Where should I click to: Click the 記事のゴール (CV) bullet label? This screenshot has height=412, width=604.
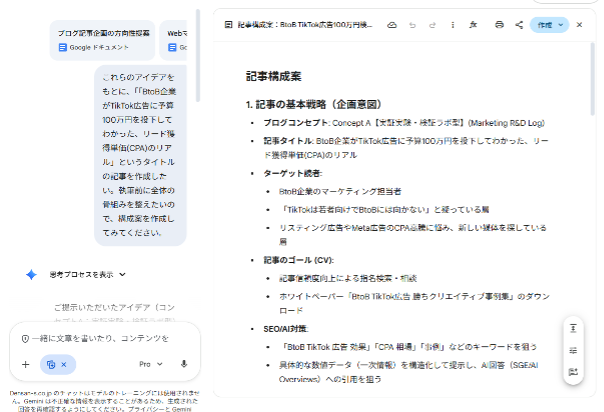pyautogui.click(x=299, y=260)
